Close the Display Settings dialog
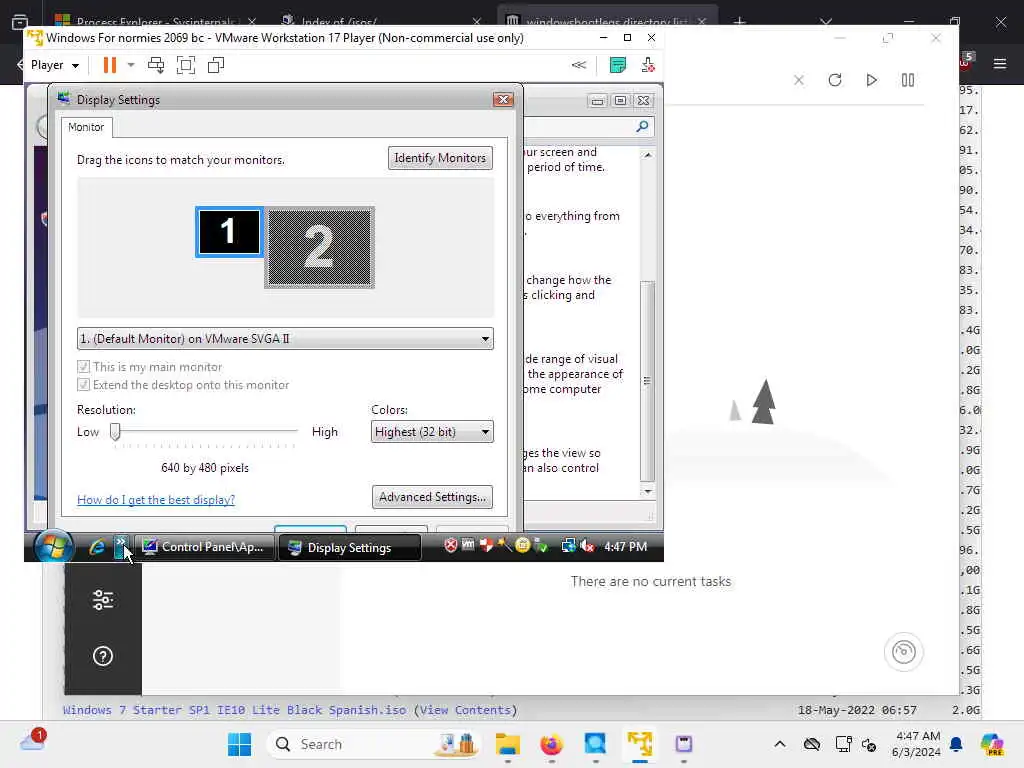 (x=503, y=99)
